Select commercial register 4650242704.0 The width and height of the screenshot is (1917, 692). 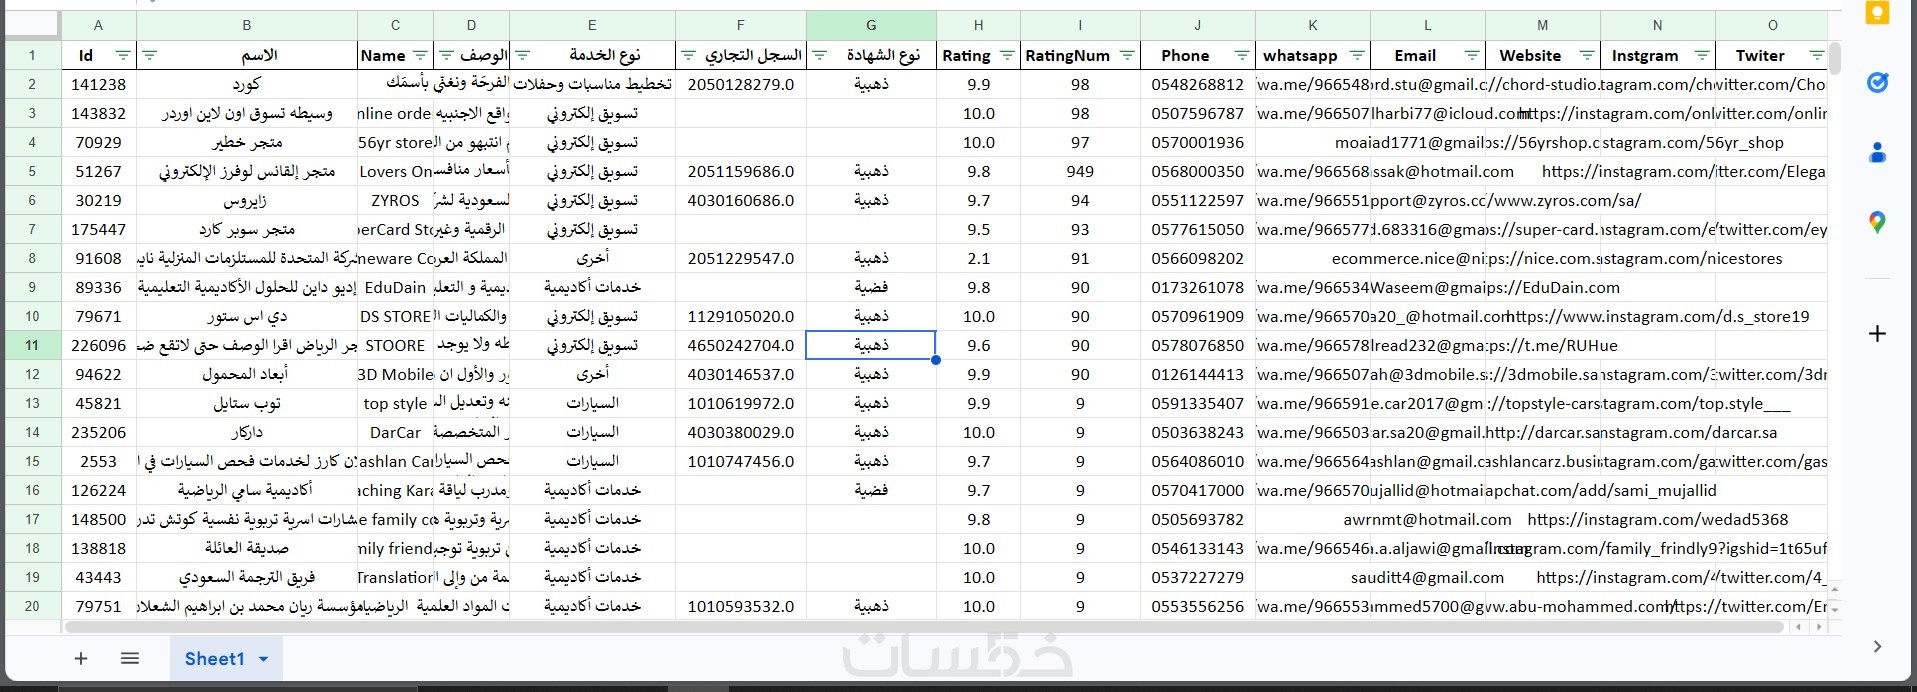(741, 345)
